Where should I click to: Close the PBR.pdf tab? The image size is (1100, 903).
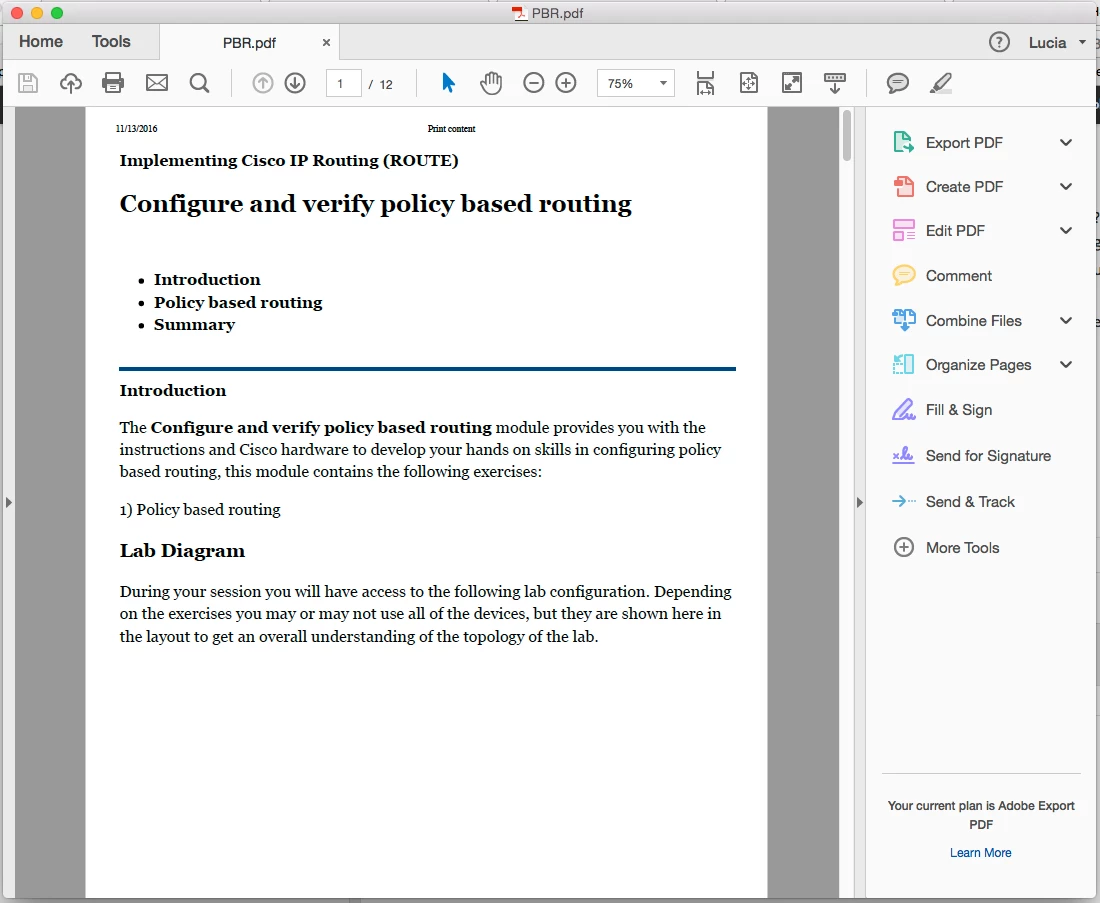(326, 43)
